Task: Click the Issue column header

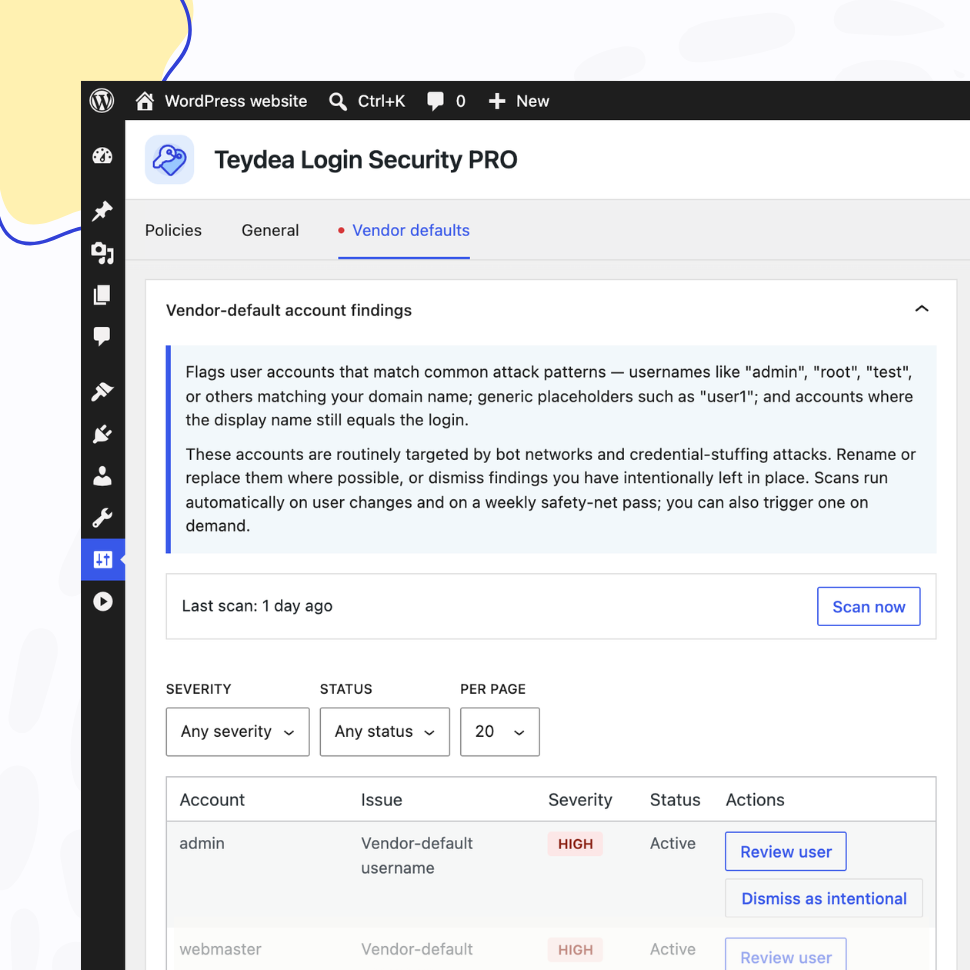Action: (382, 800)
